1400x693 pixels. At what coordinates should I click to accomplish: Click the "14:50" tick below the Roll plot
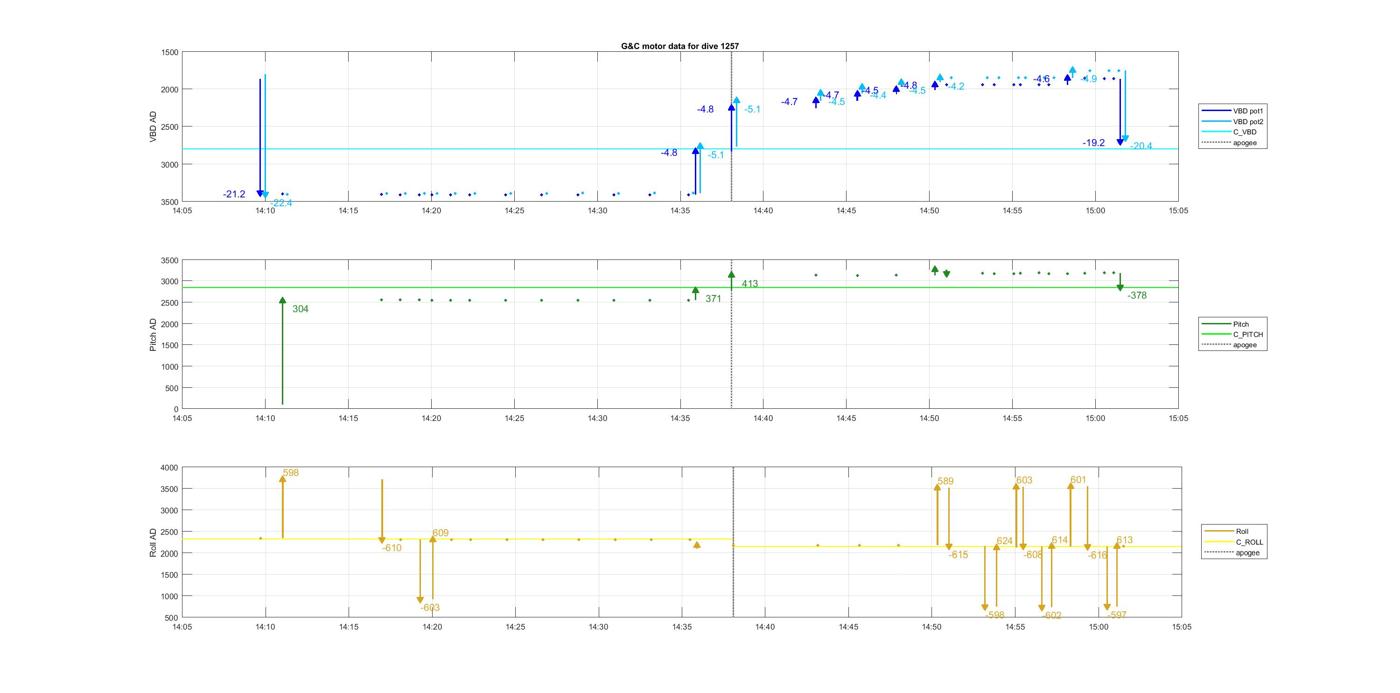(x=931, y=627)
